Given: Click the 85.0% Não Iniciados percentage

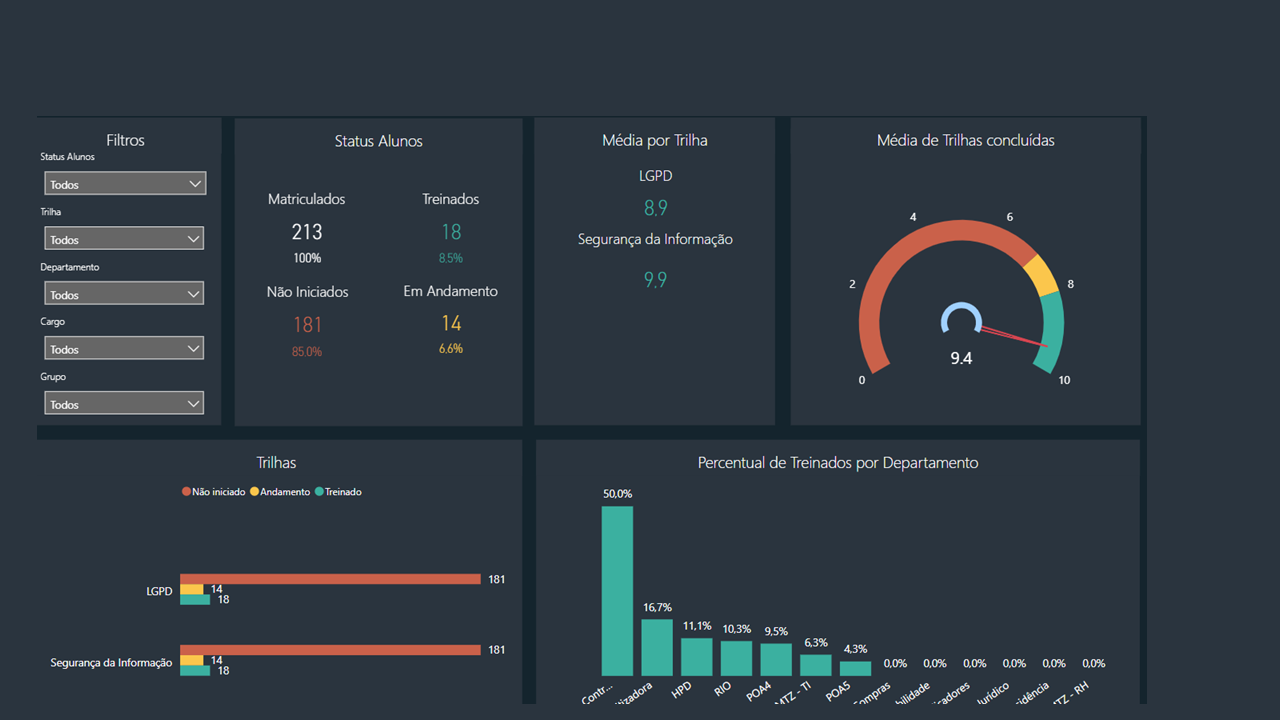Looking at the screenshot, I should click(x=307, y=352).
